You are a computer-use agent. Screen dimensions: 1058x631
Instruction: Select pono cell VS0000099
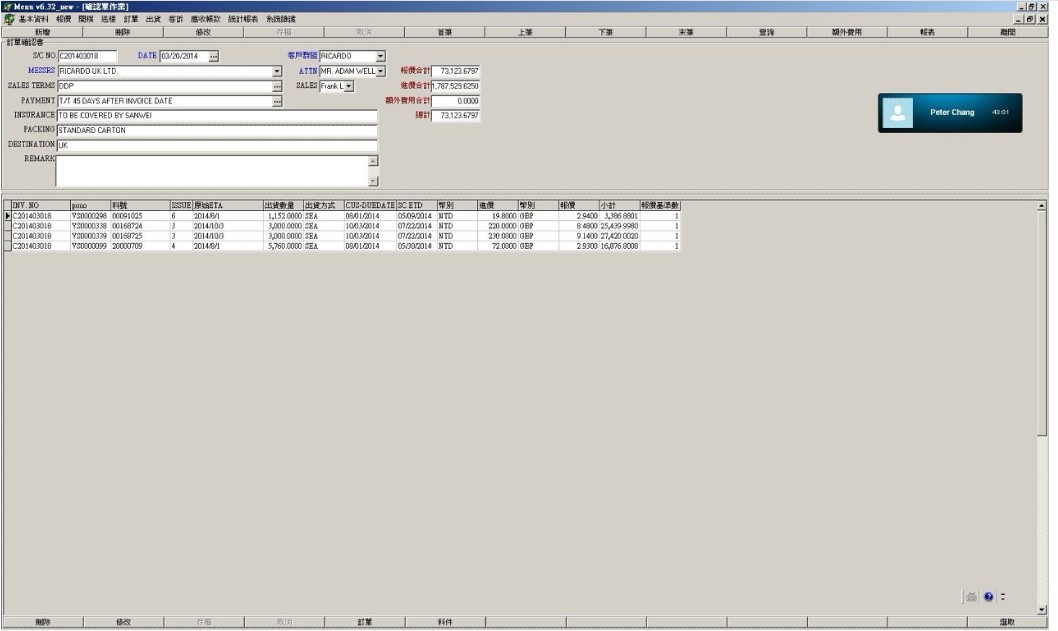pos(90,246)
